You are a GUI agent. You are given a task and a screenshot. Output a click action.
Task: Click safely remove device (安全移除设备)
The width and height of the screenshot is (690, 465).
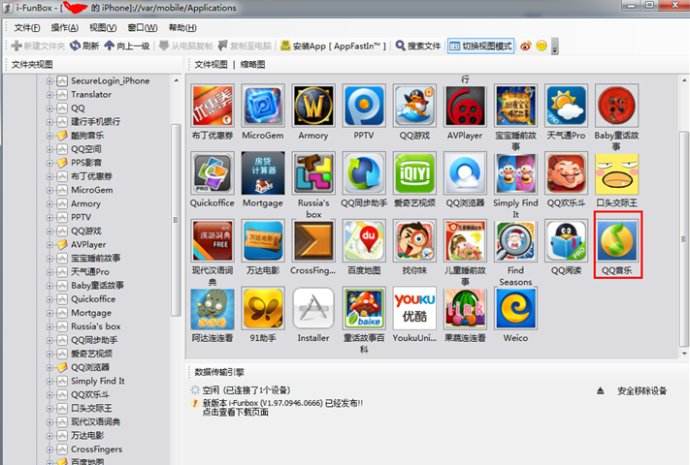[642, 391]
